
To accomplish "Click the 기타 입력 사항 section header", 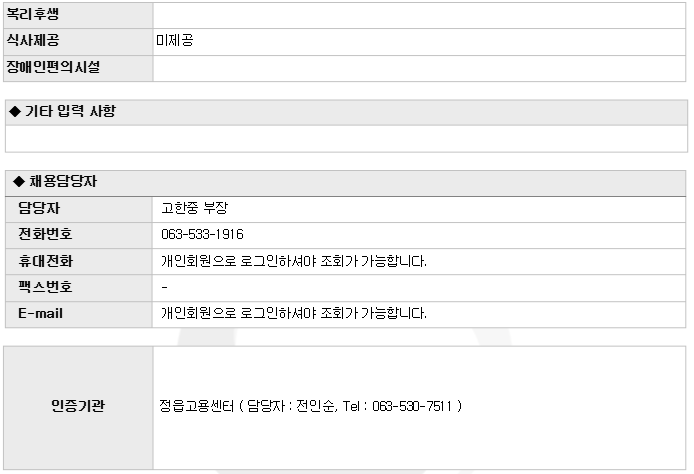I will [x=67, y=111].
